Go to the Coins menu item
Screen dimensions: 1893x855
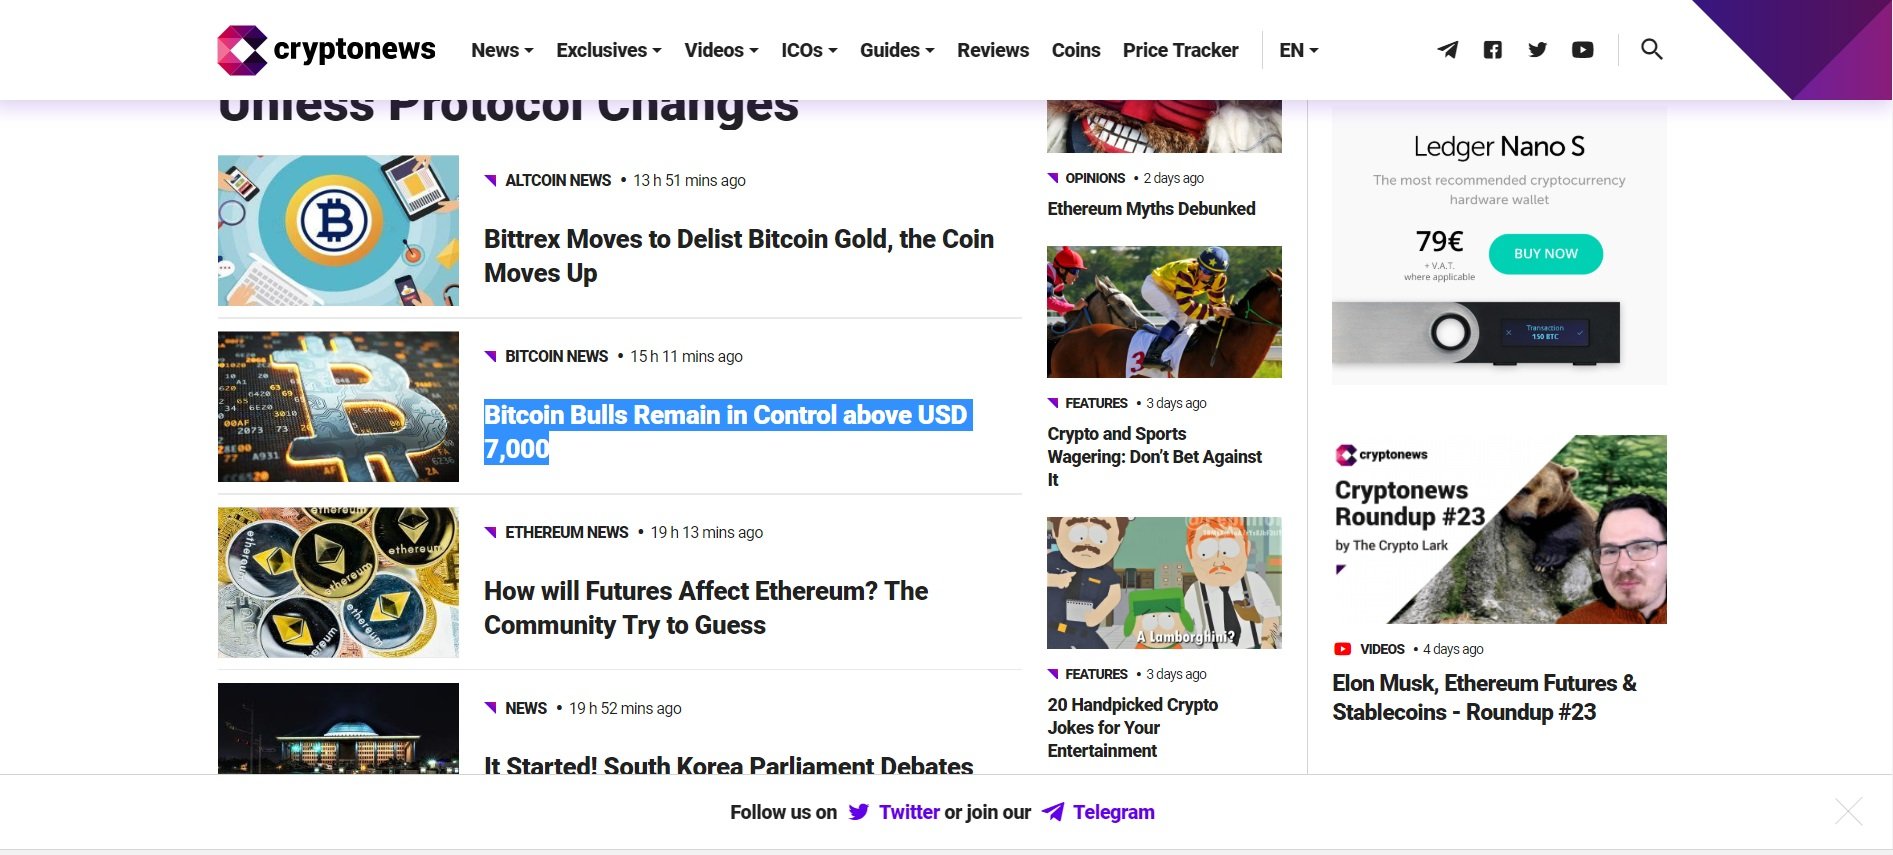coord(1076,50)
